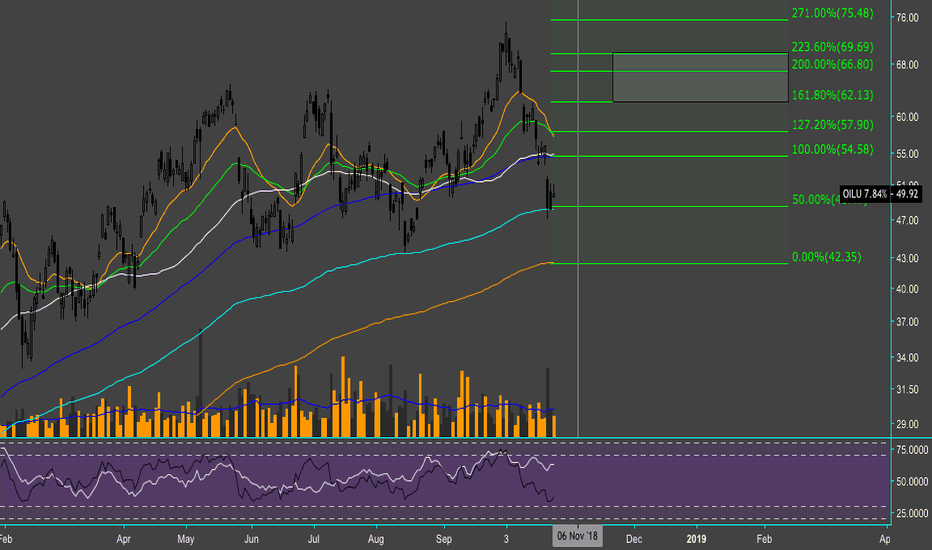Click the 37.00 price axis label
This screenshot has width=932, height=550.
coord(907,322)
